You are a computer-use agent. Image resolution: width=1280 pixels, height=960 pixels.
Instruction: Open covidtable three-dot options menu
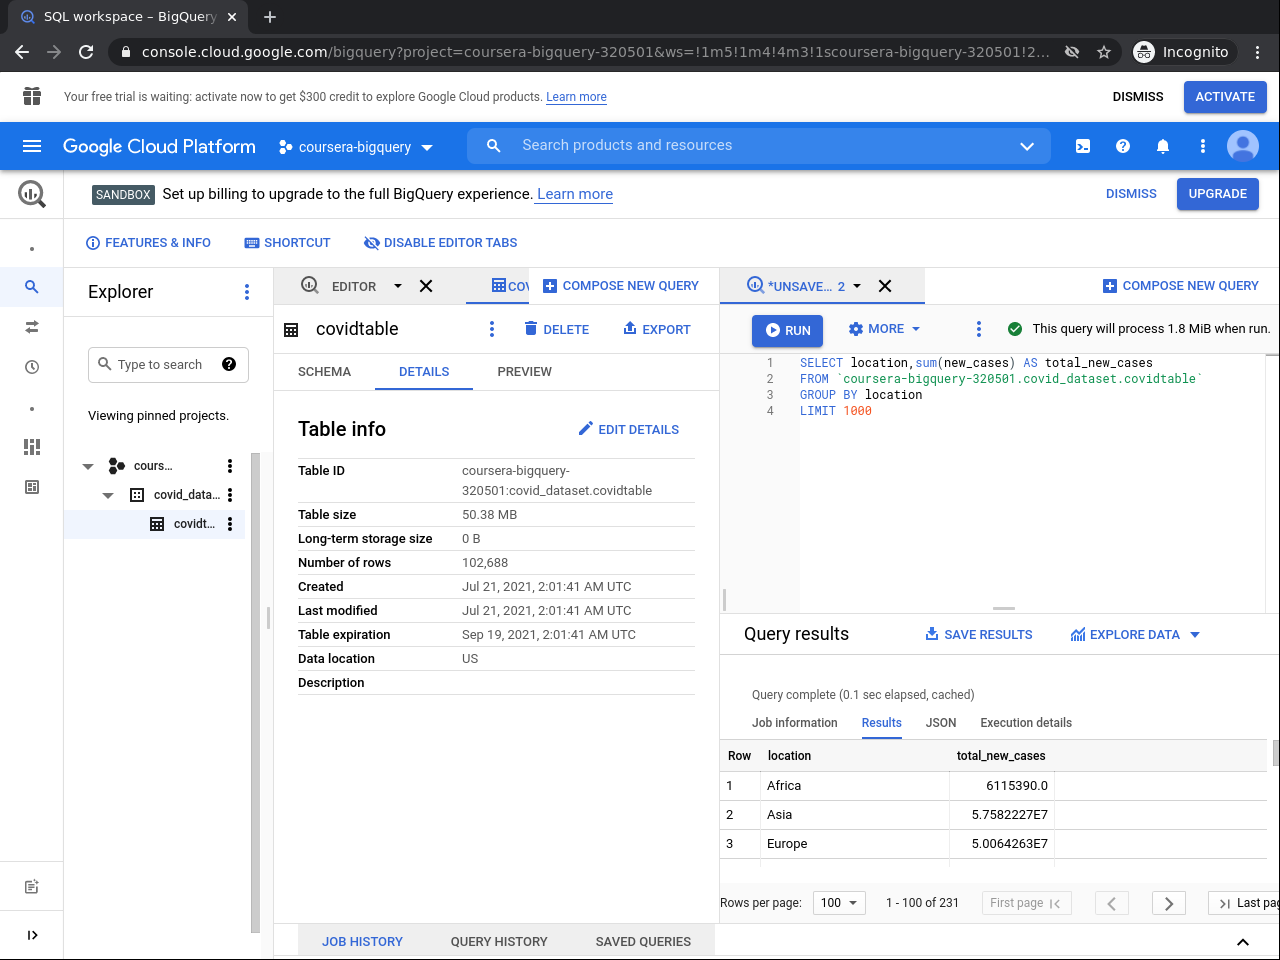click(492, 329)
